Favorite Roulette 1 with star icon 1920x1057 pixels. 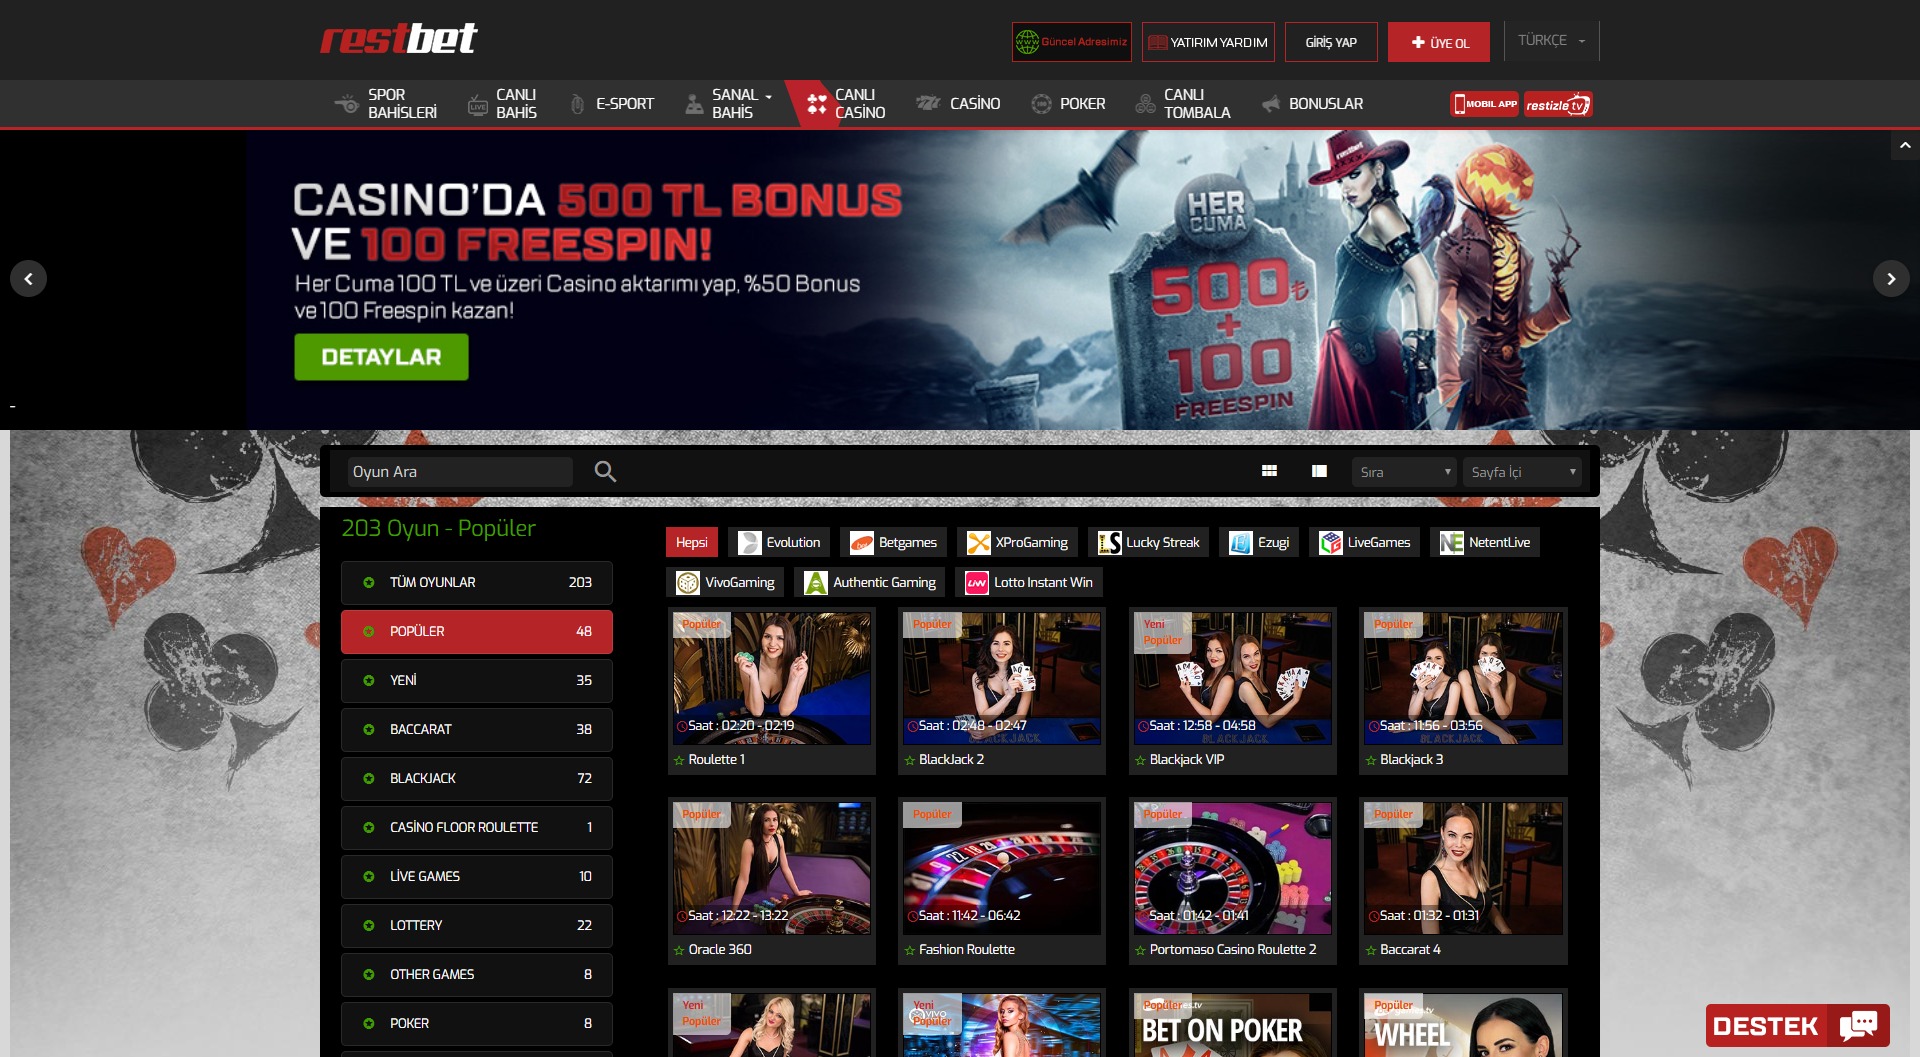point(679,761)
